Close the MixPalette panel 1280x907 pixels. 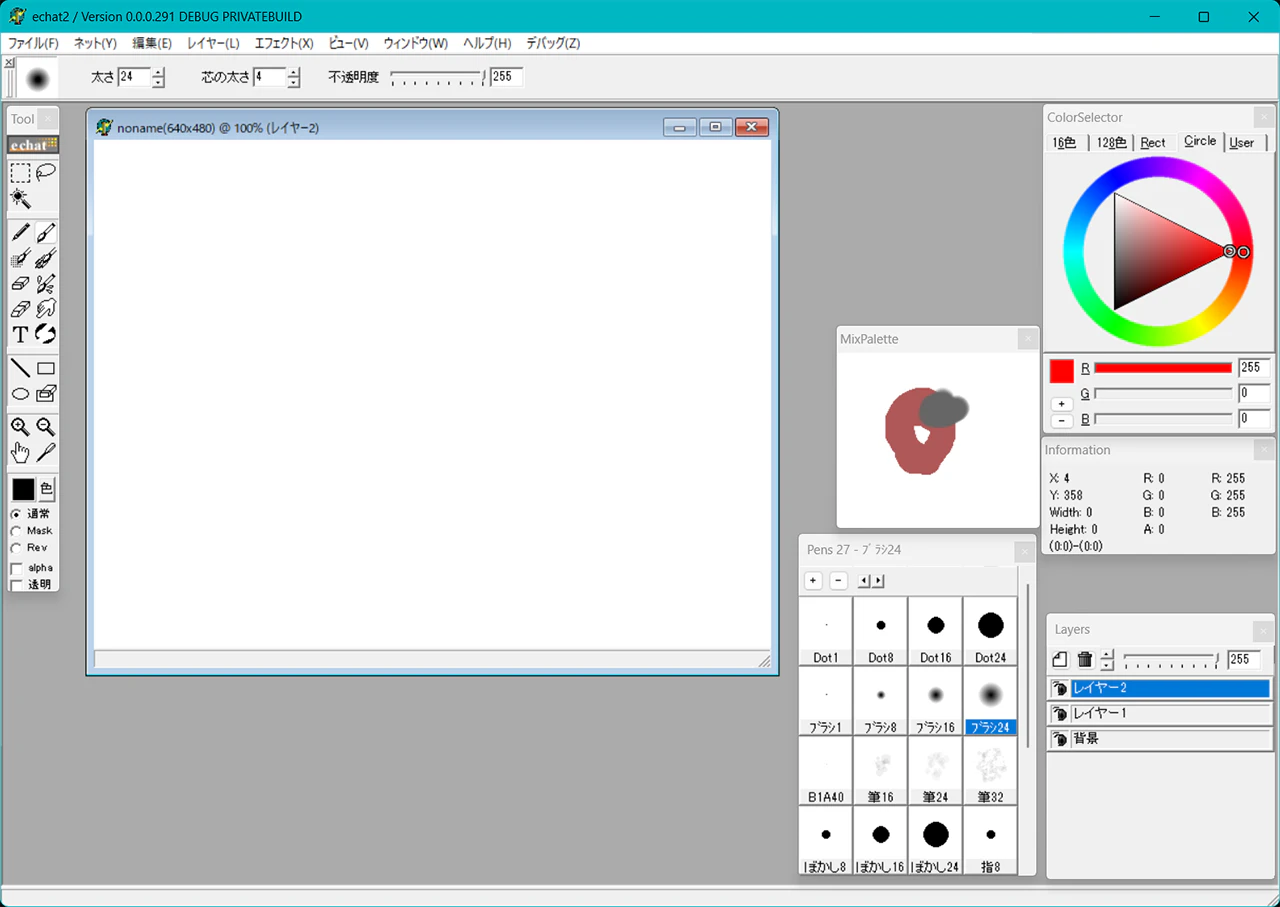1028,339
